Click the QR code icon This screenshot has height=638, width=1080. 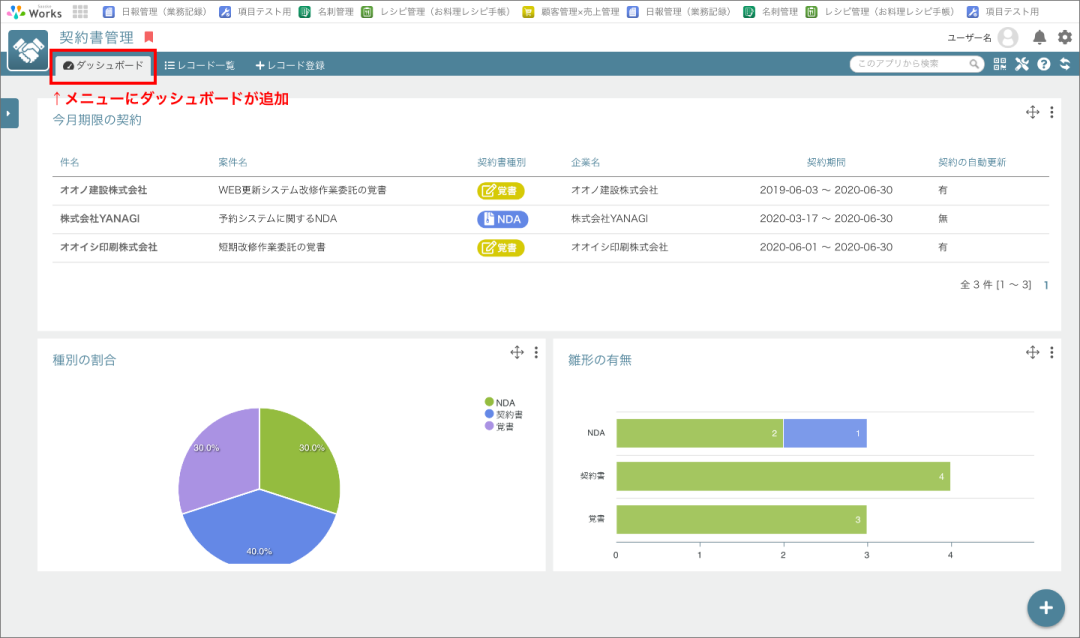pyautogui.click(x=1000, y=64)
